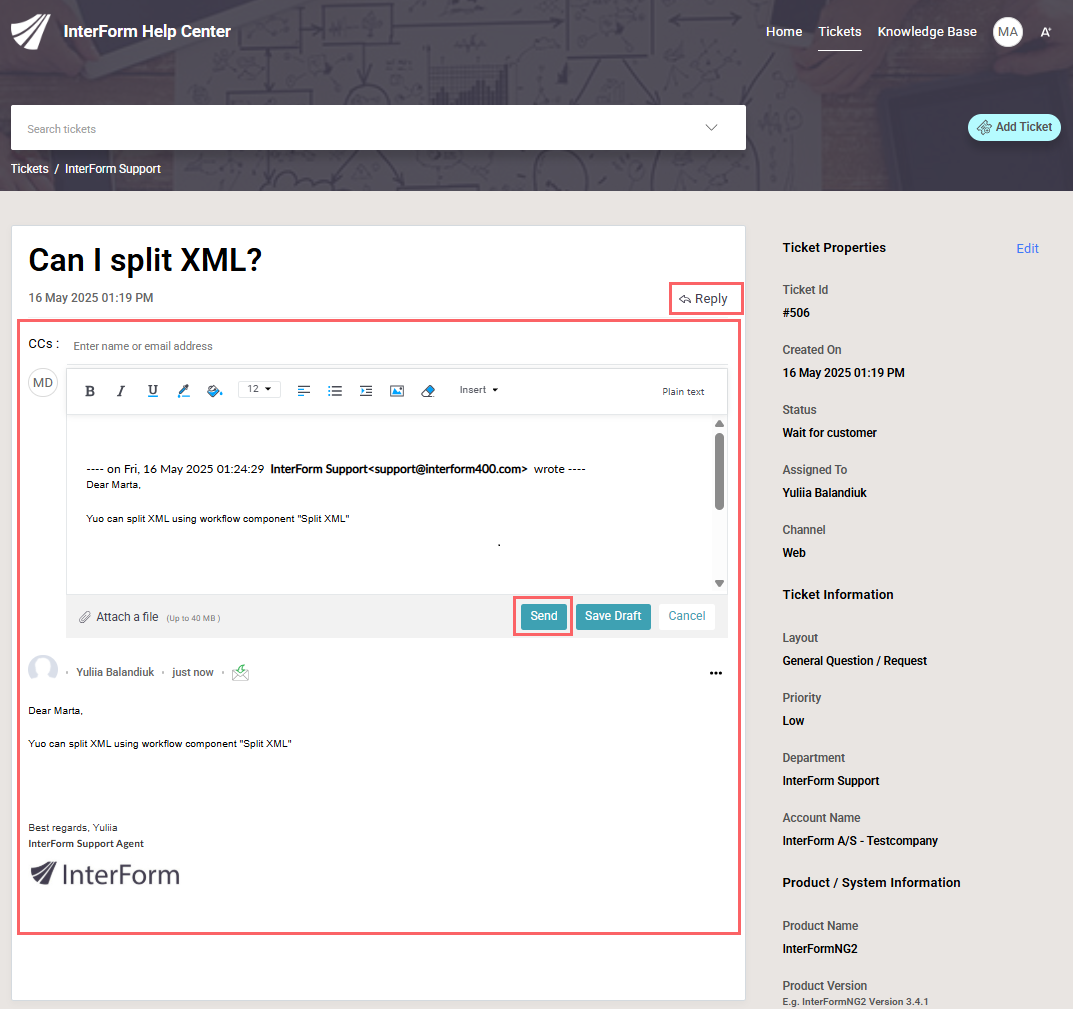Click the InterForm A/S - Testcompany account
This screenshot has height=1009, width=1073.
859,841
